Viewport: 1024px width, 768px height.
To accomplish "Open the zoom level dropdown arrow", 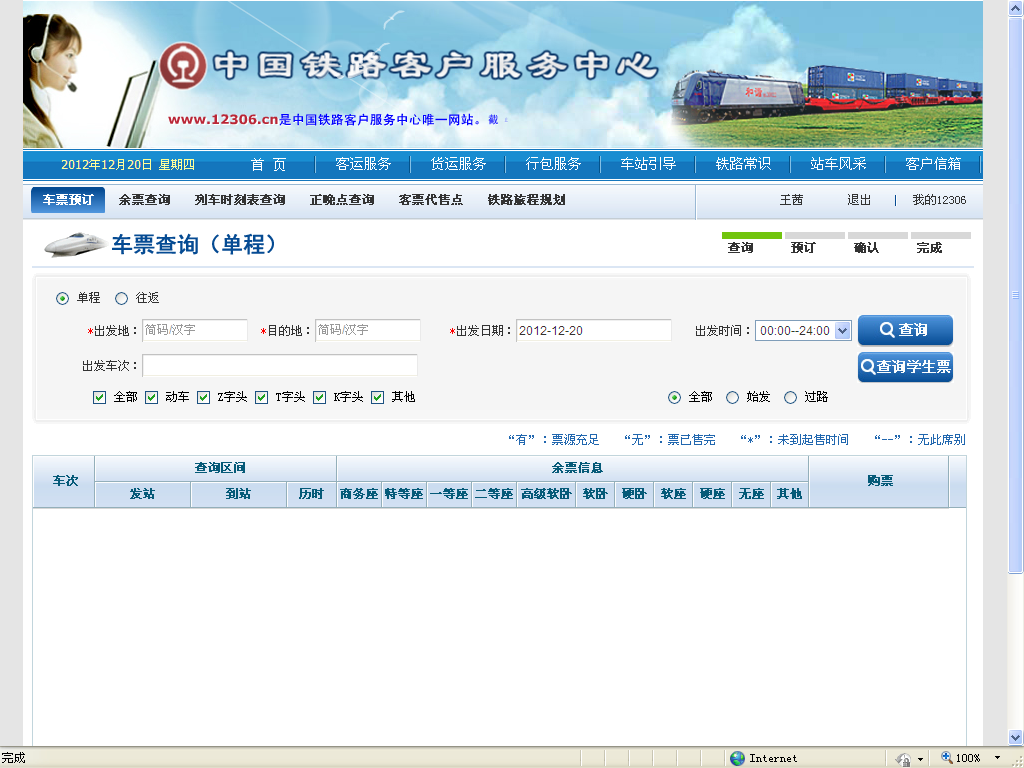I will [997, 758].
